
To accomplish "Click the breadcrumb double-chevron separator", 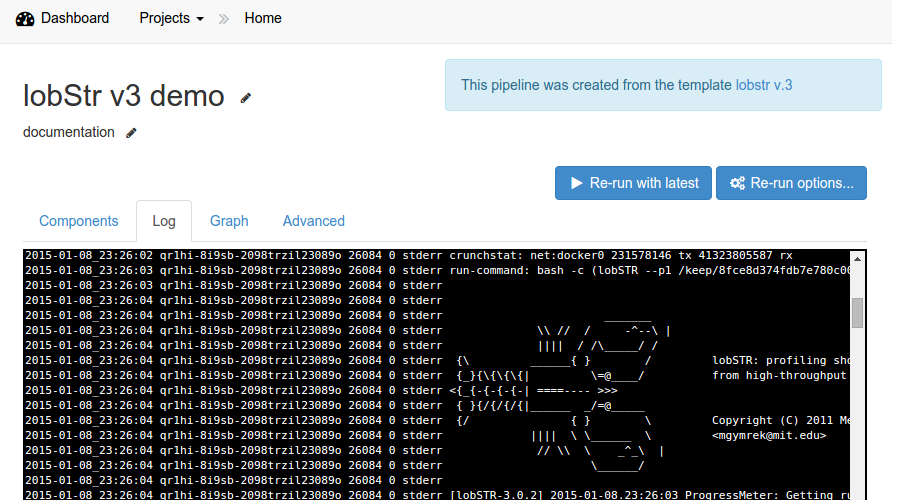I will pos(224,18).
